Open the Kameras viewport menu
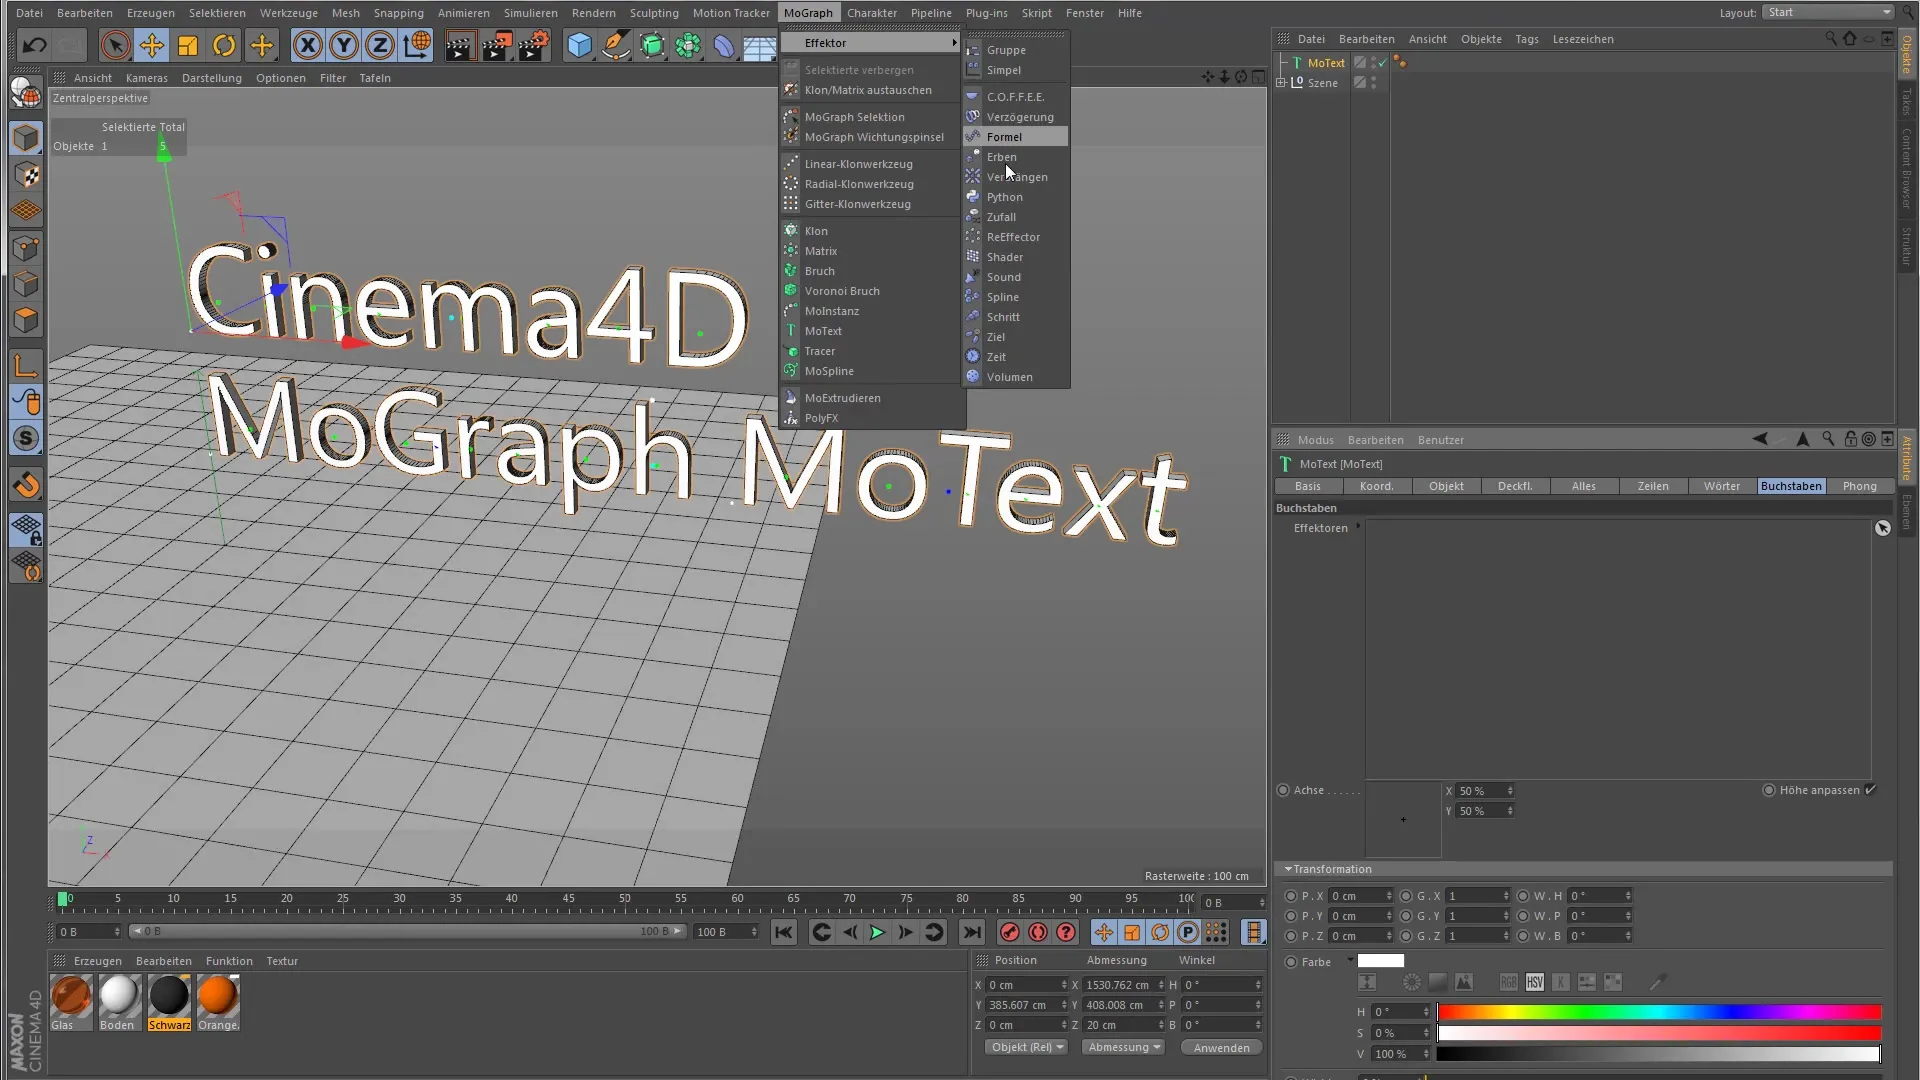The image size is (1920, 1080). point(147,78)
